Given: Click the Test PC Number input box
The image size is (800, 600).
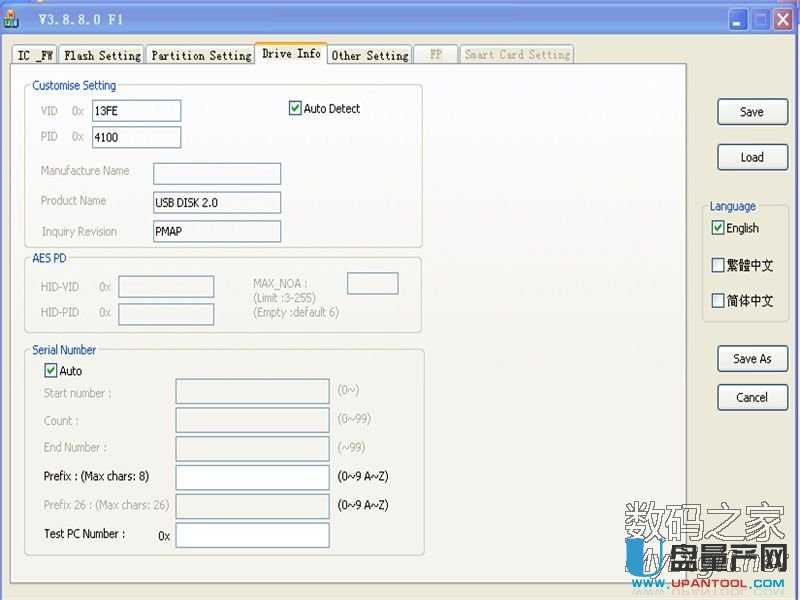Looking at the screenshot, I should (252, 535).
